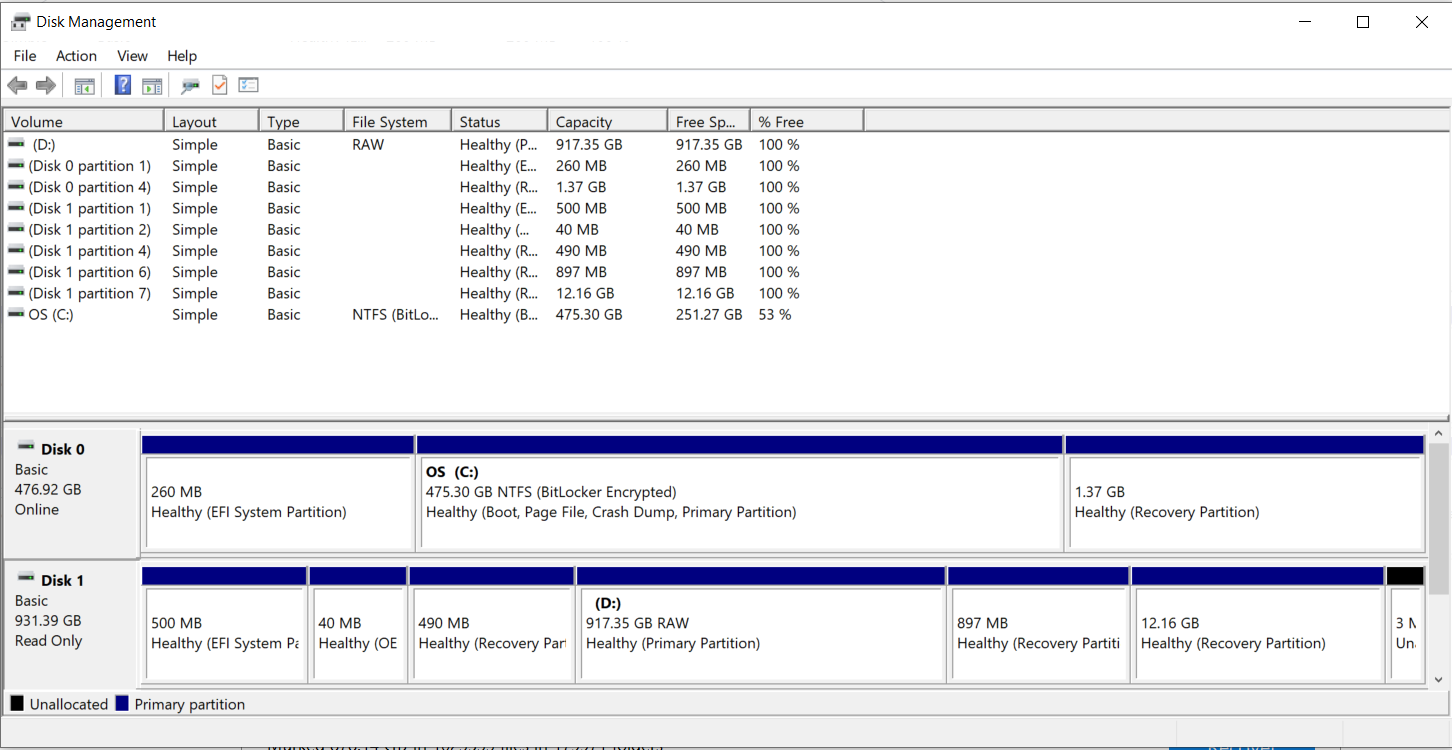Select the (Disk 1 partition 7) volume row

(x=433, y=293)
